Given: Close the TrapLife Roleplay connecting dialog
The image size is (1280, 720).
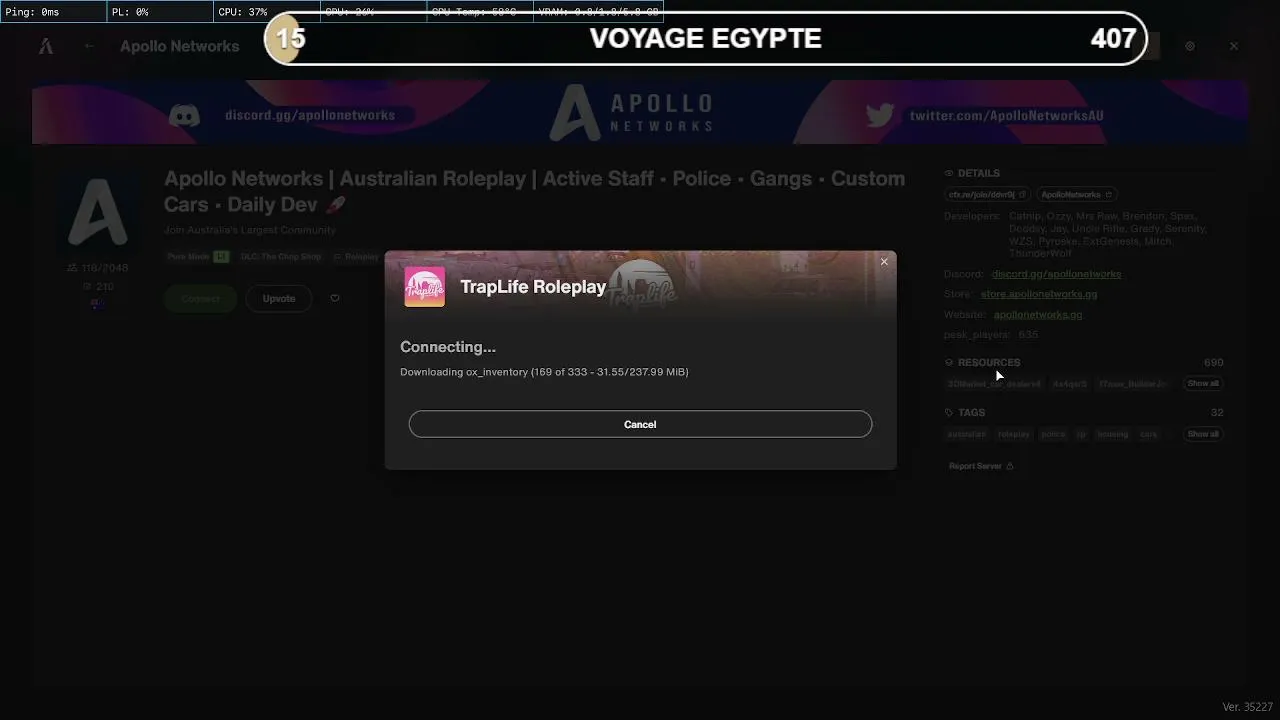Looking at the screenshot, I should pos(884,262).
